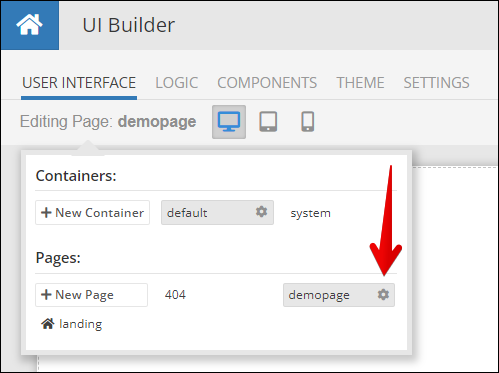Switch to the THEME tab
This screenshot has height=373, width=499.
tap(360, 83)
